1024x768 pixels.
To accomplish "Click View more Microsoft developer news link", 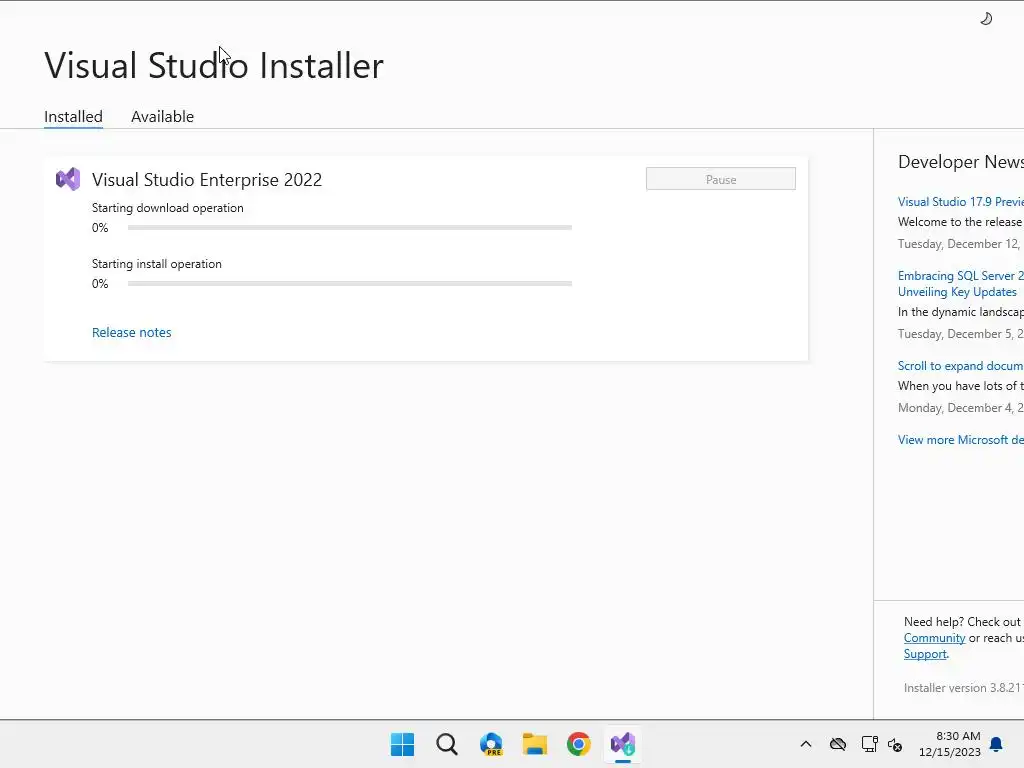I will 961,440.
